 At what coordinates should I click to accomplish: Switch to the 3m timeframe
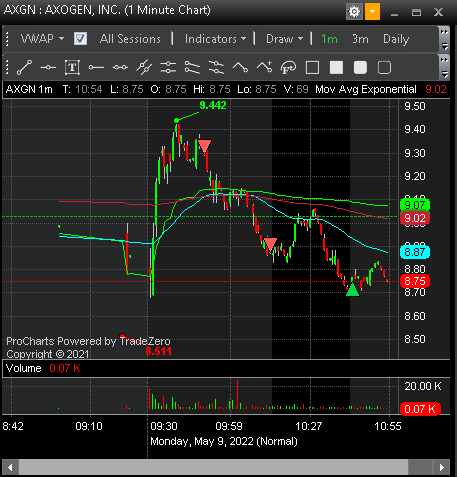360,39
